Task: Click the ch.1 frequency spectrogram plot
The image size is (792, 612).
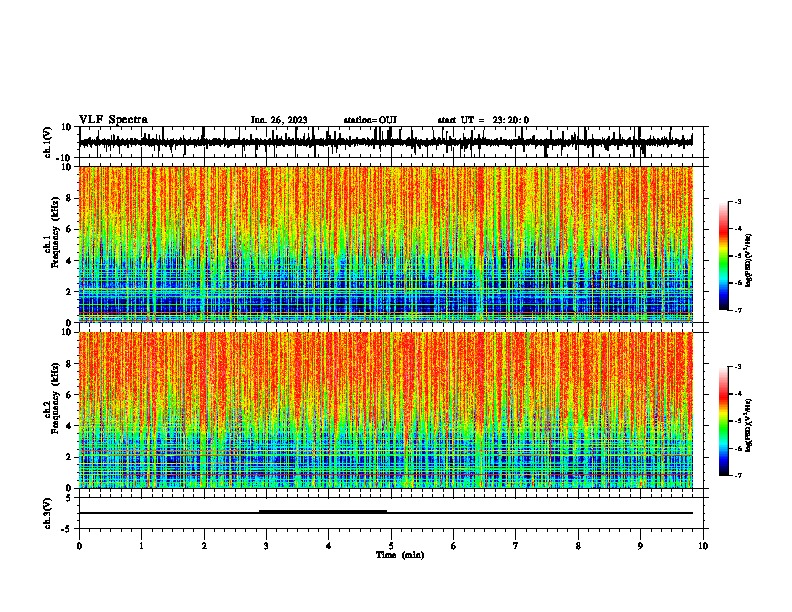Action: pyautogui.click(x=386, y=244)
